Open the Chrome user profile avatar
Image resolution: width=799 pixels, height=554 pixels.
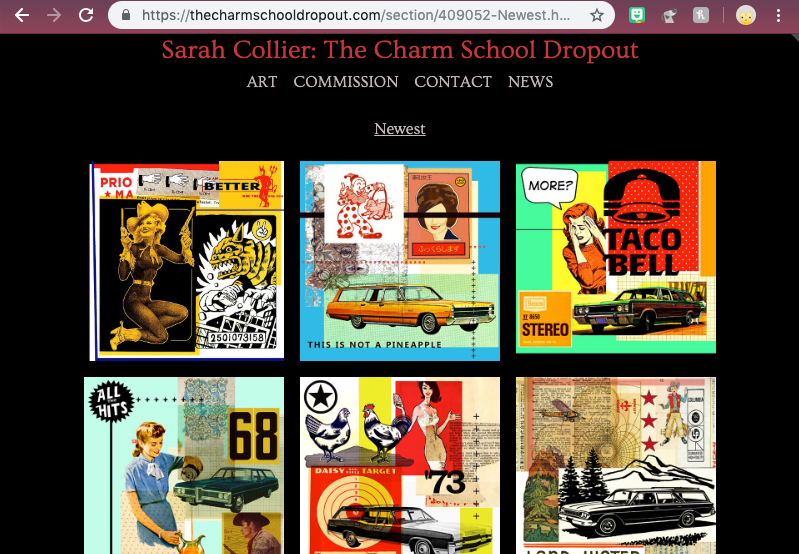745,15
